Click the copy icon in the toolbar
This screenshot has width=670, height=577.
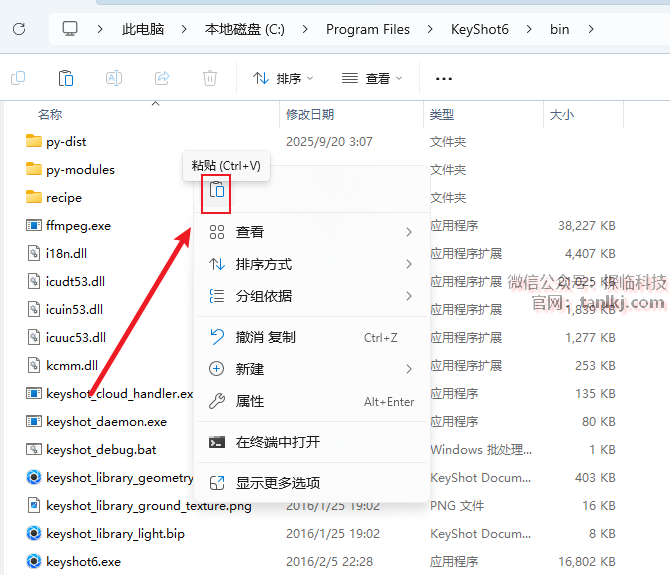[18, 78]
